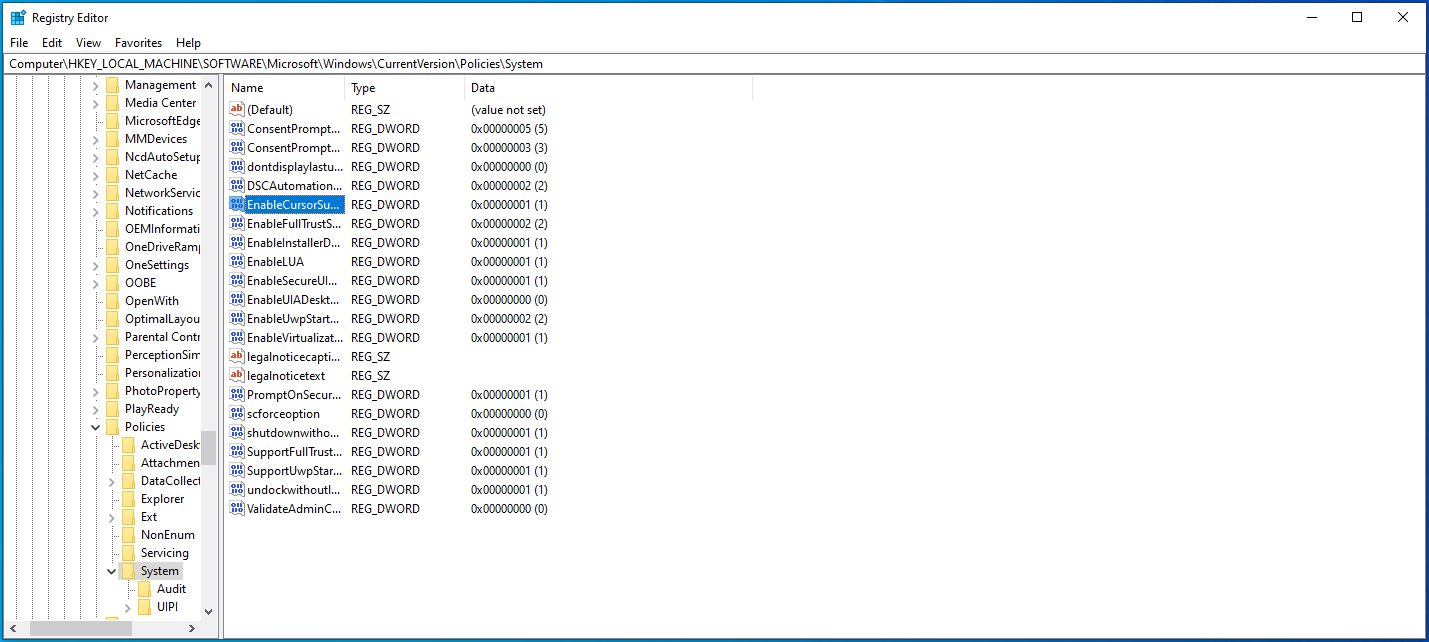Select the Servicing key in tree
The height and width of the screenshot is (642, 1429).
[x=165, y=553]
